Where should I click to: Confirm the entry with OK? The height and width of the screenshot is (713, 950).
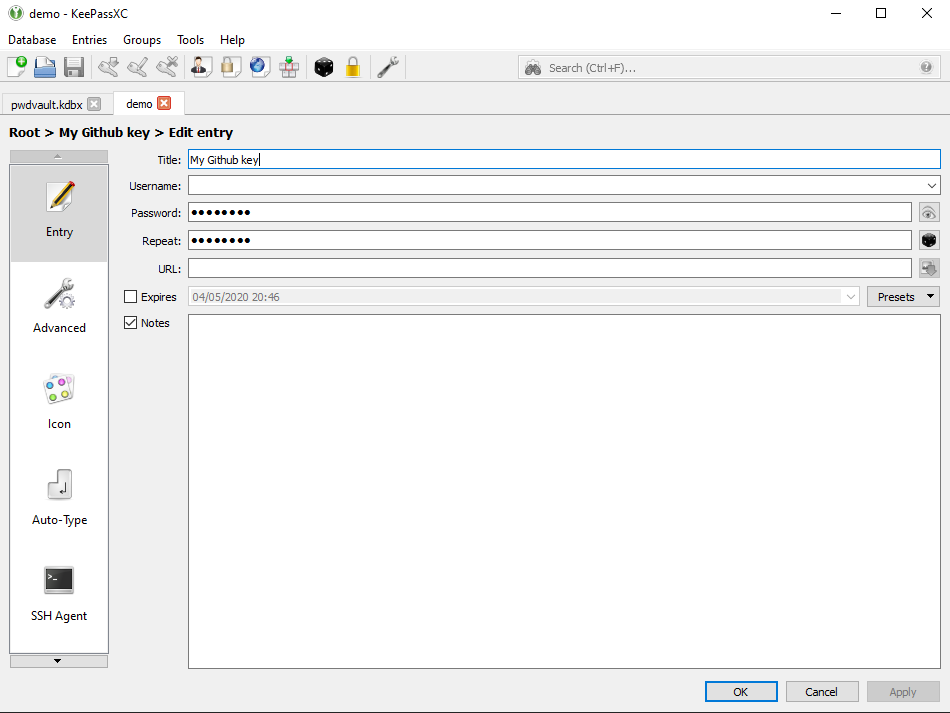(x=741, y=692)
